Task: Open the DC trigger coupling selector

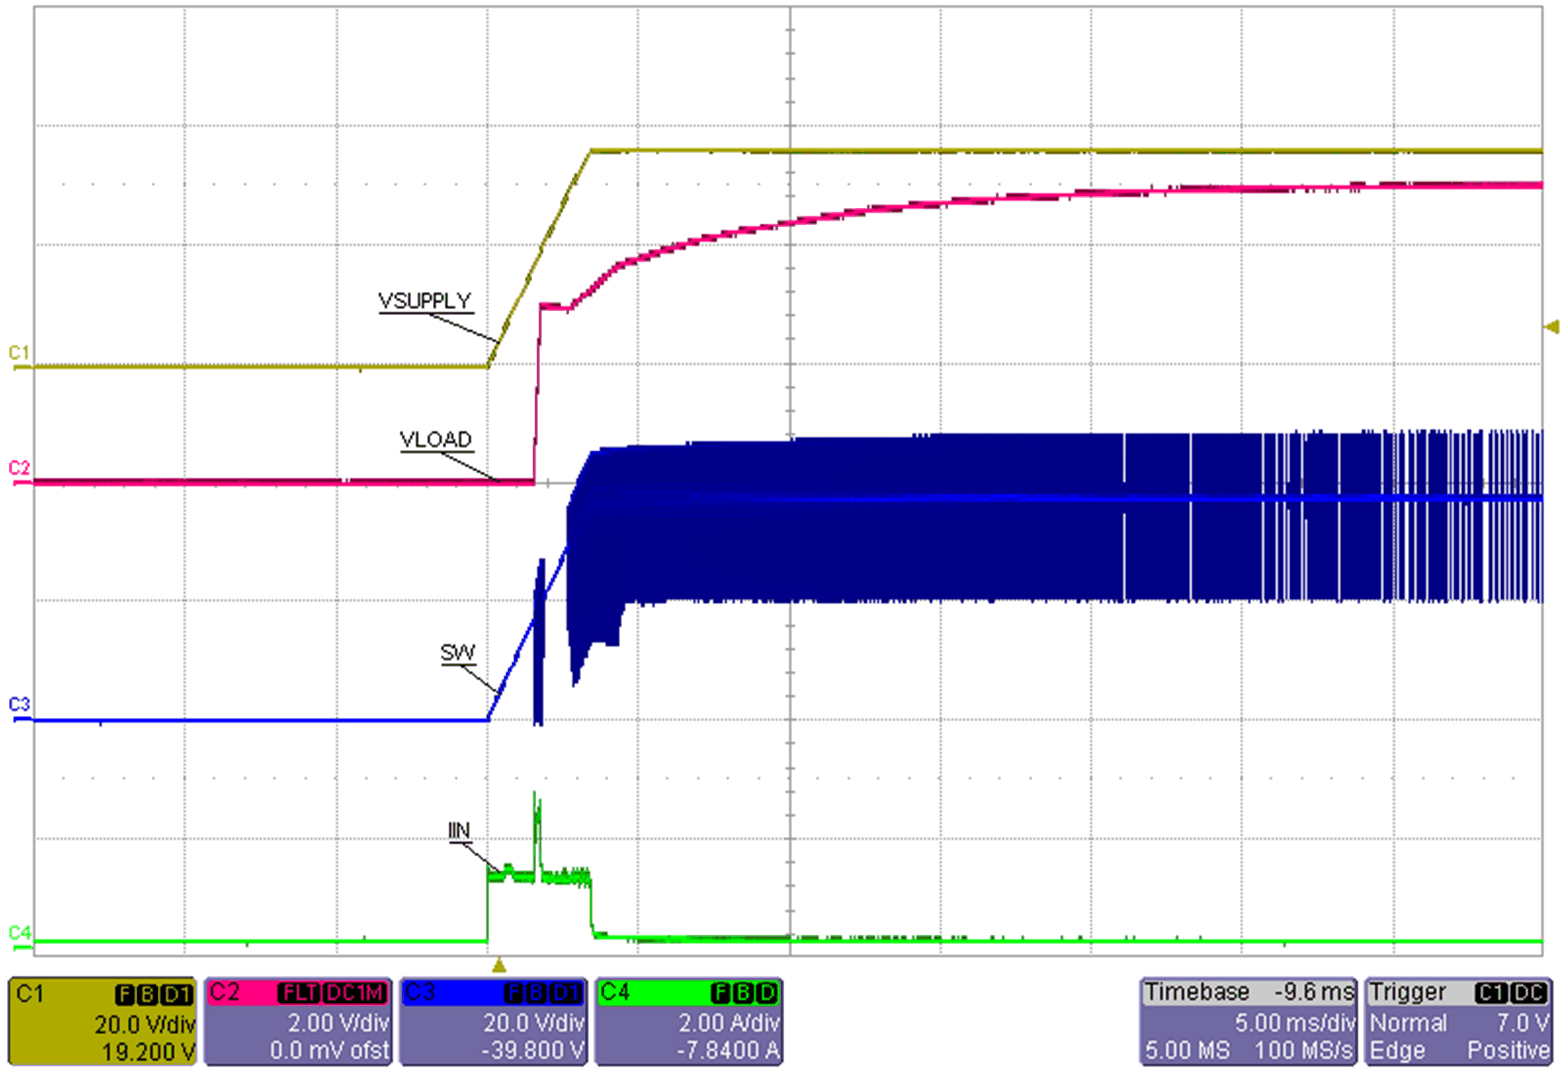Action: click(1528, 992)
